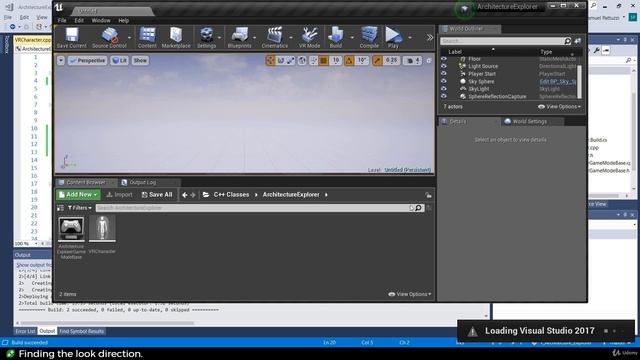
Task: Click the Save Current toolbar icon
Action: 71,38
